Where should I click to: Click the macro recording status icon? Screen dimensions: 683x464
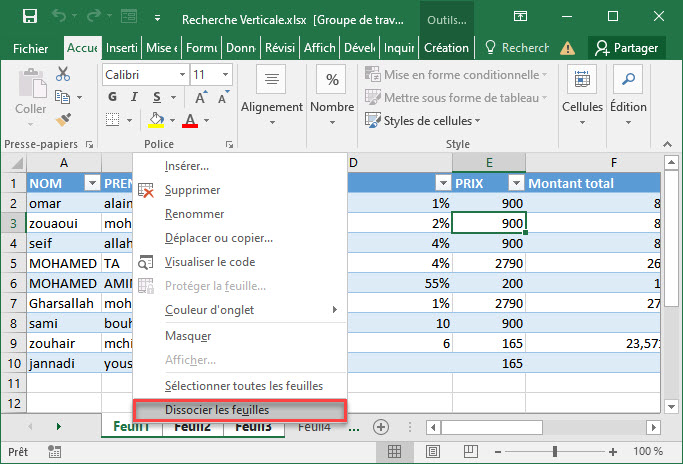point(54,452)
